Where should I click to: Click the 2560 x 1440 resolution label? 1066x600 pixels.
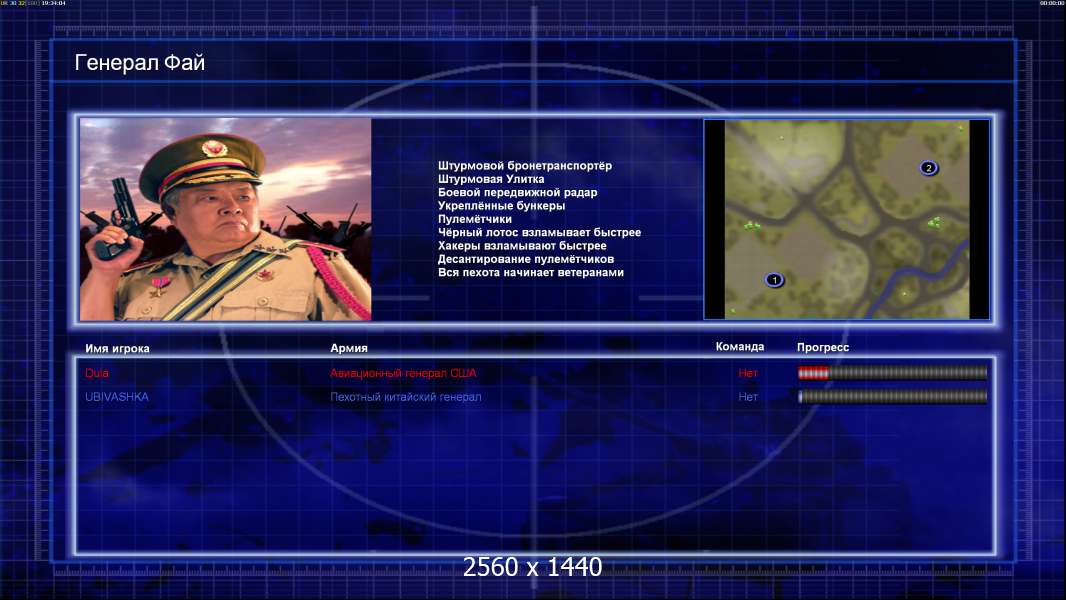tap(532, 567)
